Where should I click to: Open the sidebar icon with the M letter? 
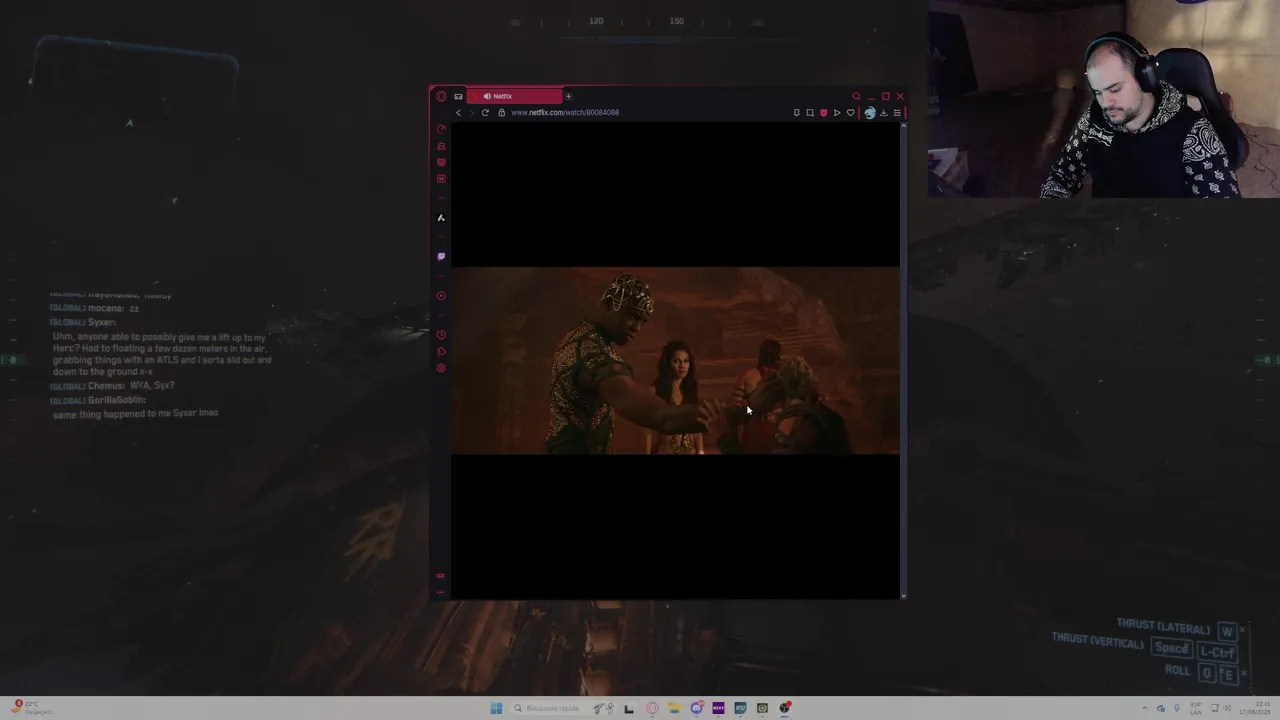[441, 178]
